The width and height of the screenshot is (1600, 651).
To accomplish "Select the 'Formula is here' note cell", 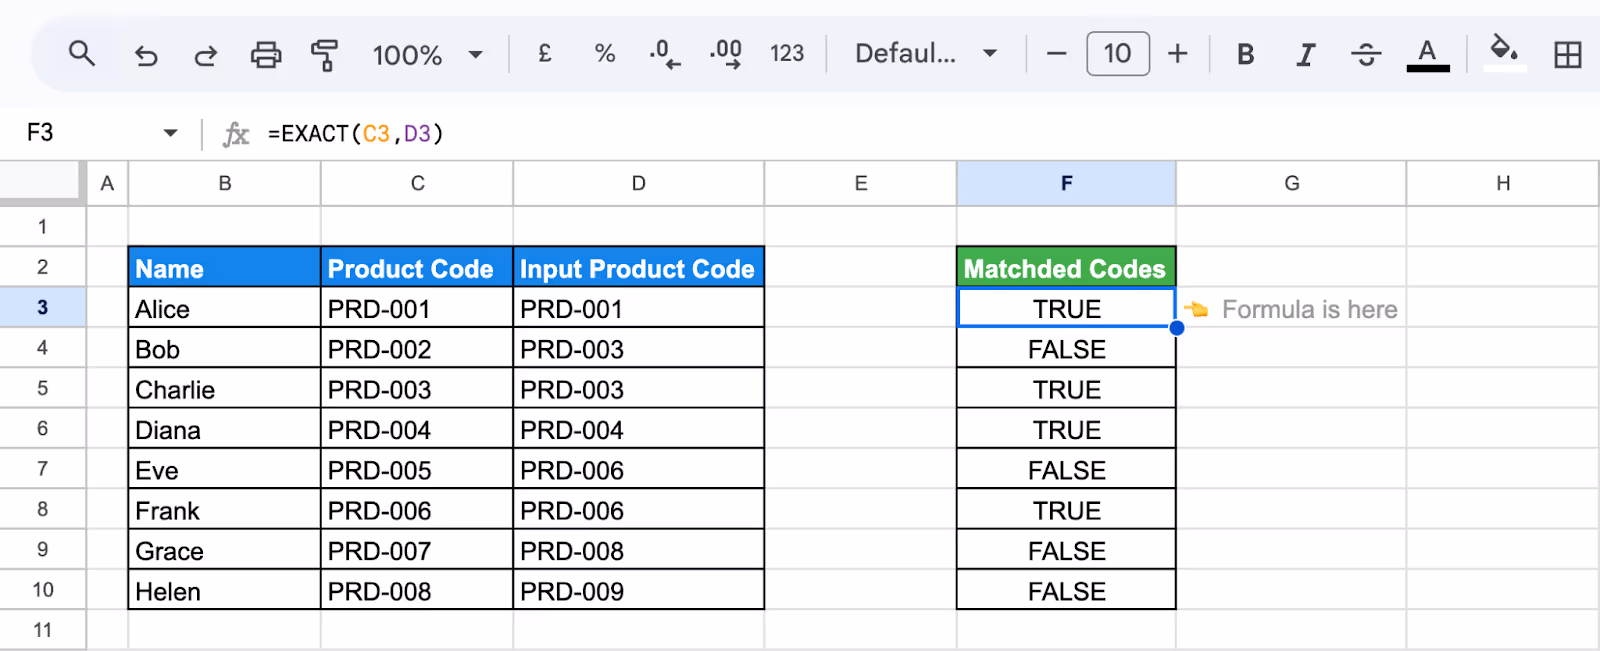I will coord(1291,308).
